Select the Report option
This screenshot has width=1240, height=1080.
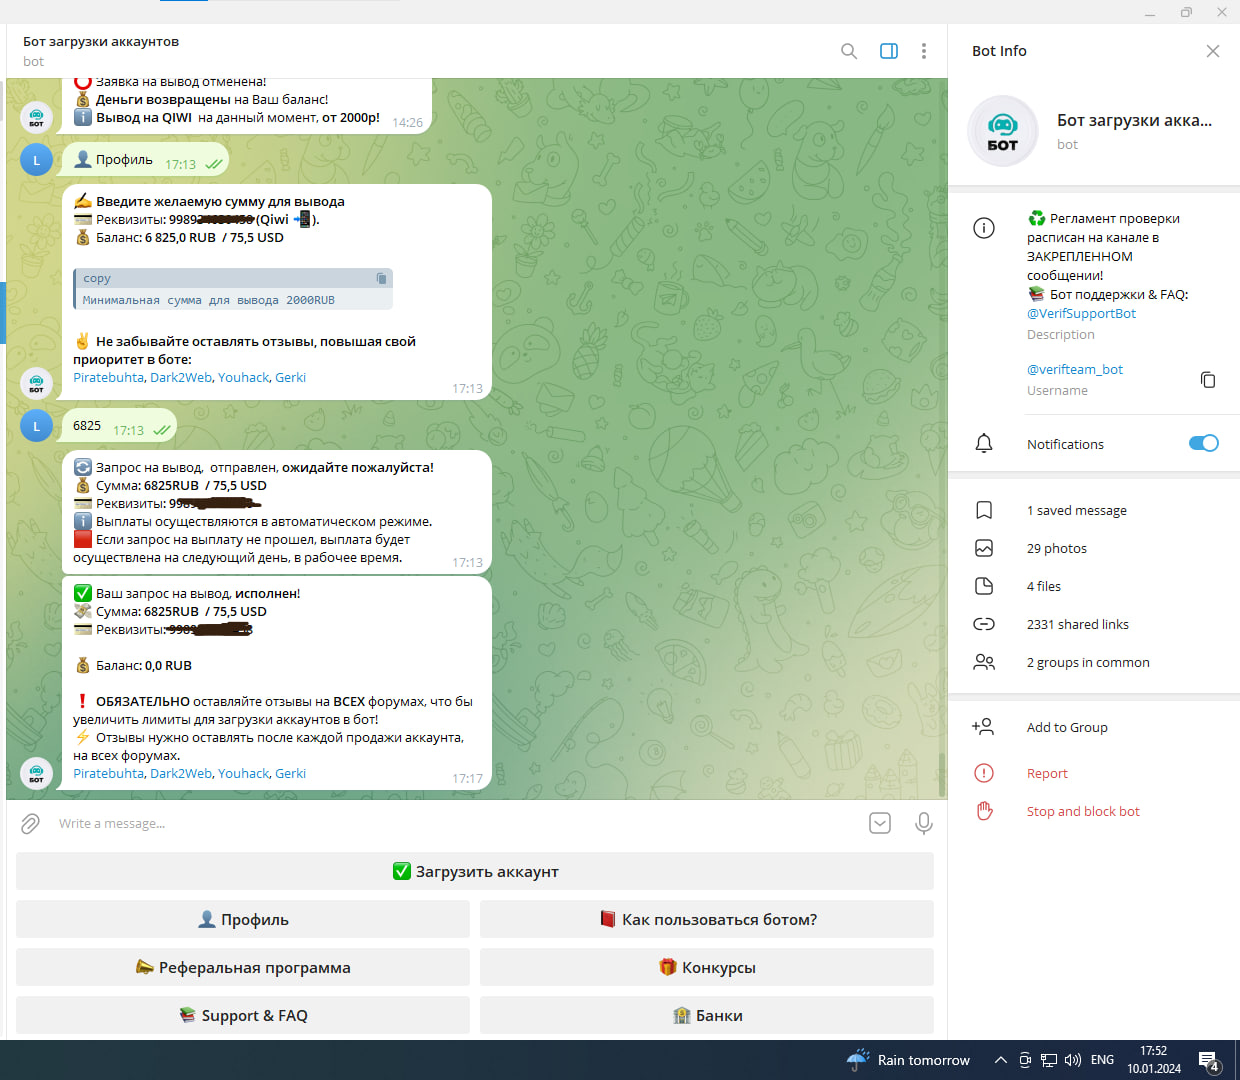tap(1047, 773)
